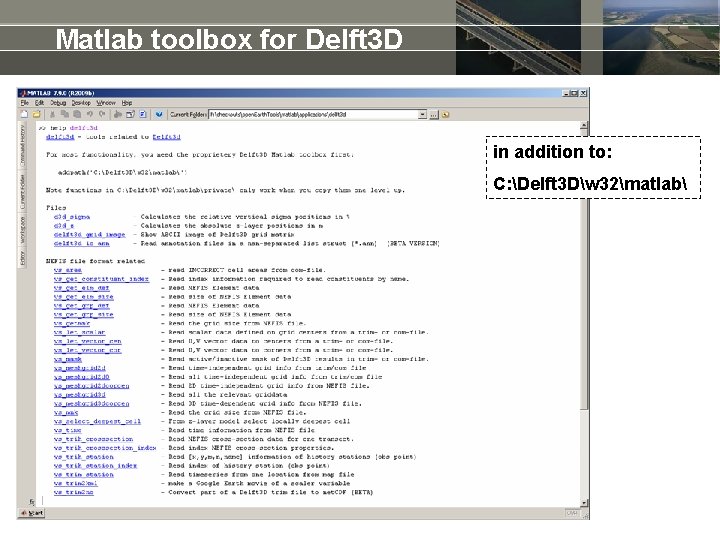The image size is (720, 540).
Task: Open the vs_trih_station link
Action: (x=84, y=457)
